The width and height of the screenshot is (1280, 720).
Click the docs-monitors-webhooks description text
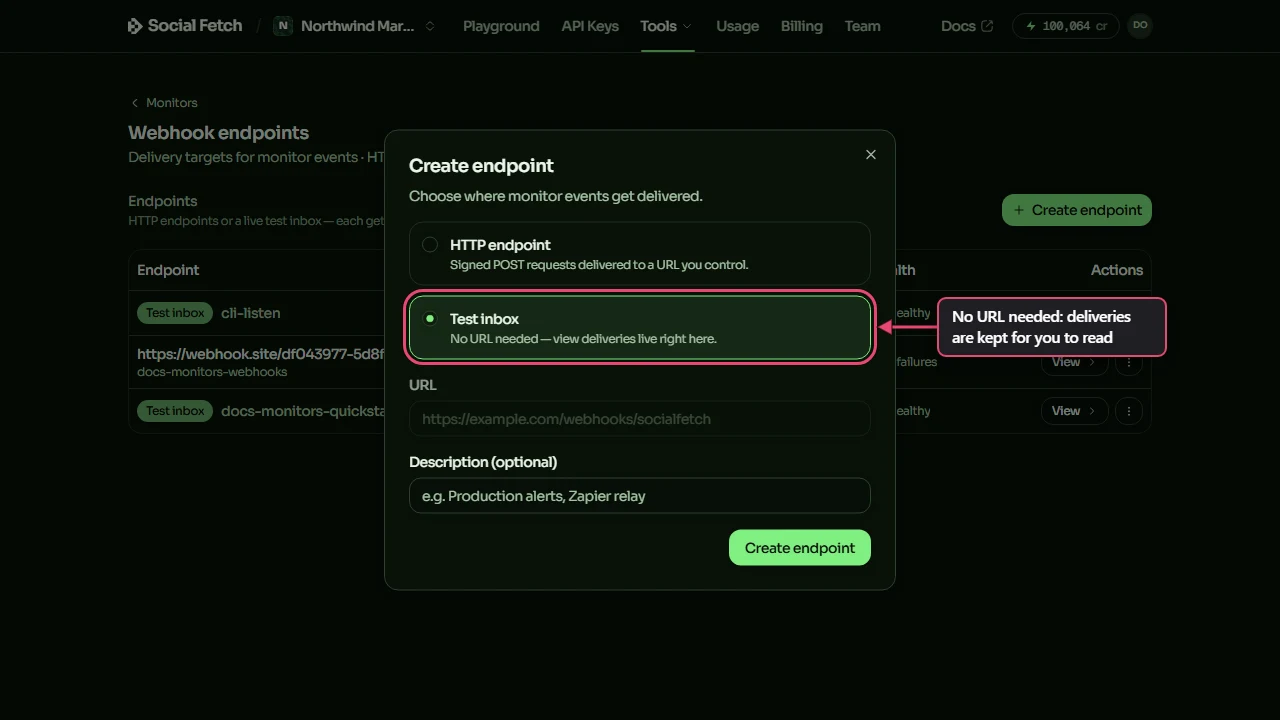pyautogui.click(x=212, y=372)
